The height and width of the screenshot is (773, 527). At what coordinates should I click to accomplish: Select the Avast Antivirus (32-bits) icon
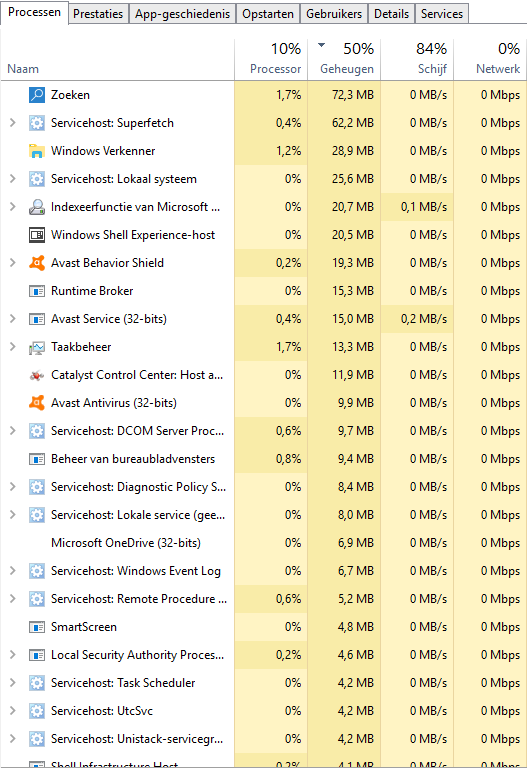(37, 403)
